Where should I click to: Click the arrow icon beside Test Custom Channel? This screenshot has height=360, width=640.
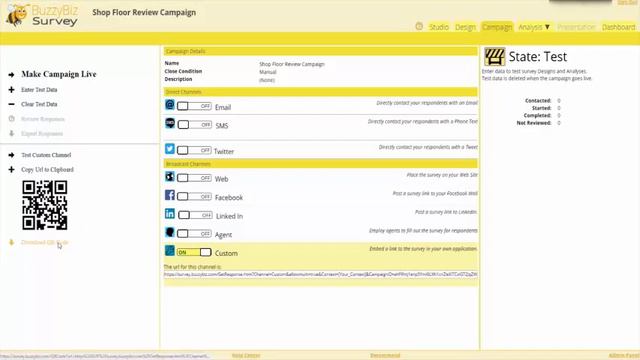tap(11, 155)
